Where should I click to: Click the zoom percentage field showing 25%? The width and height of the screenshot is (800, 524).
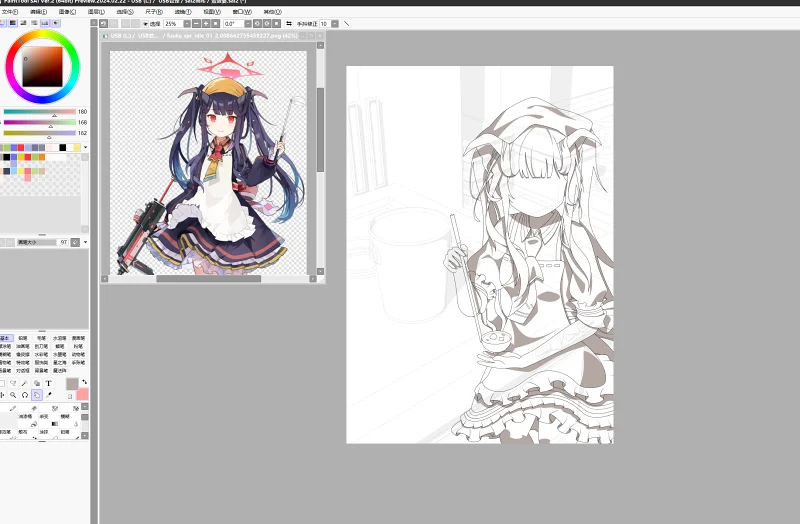click(x=173, y=23)
